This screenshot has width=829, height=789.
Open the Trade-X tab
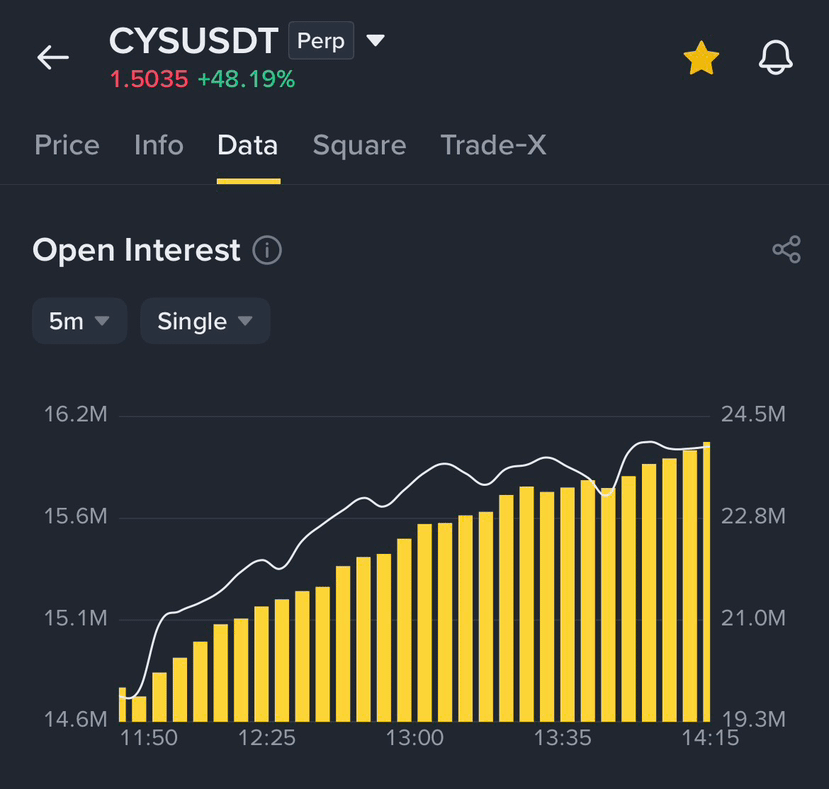pos(493,145)
